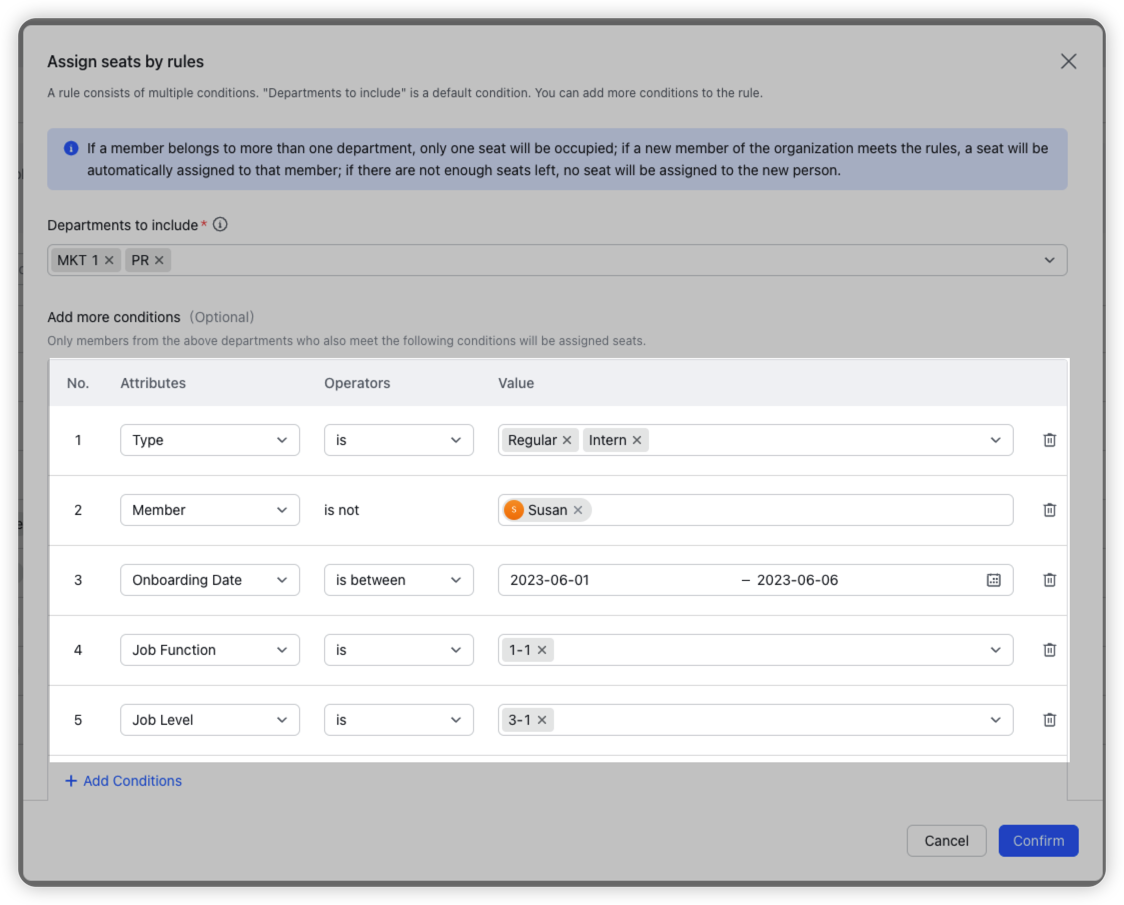1124x905 pixels.
Task: Close the Assign seats by rules dialog
Action: [1068, 62]
